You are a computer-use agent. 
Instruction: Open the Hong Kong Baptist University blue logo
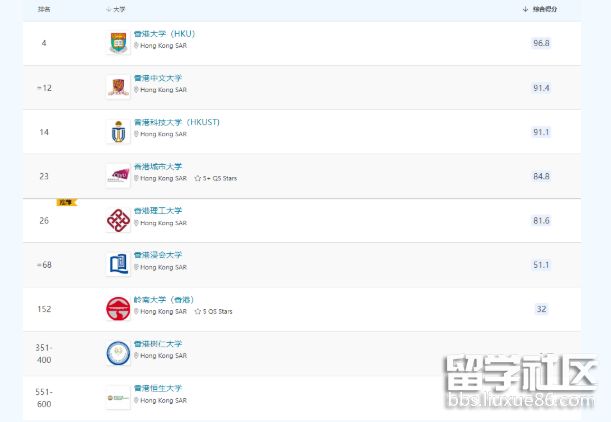tap(118, 265)
